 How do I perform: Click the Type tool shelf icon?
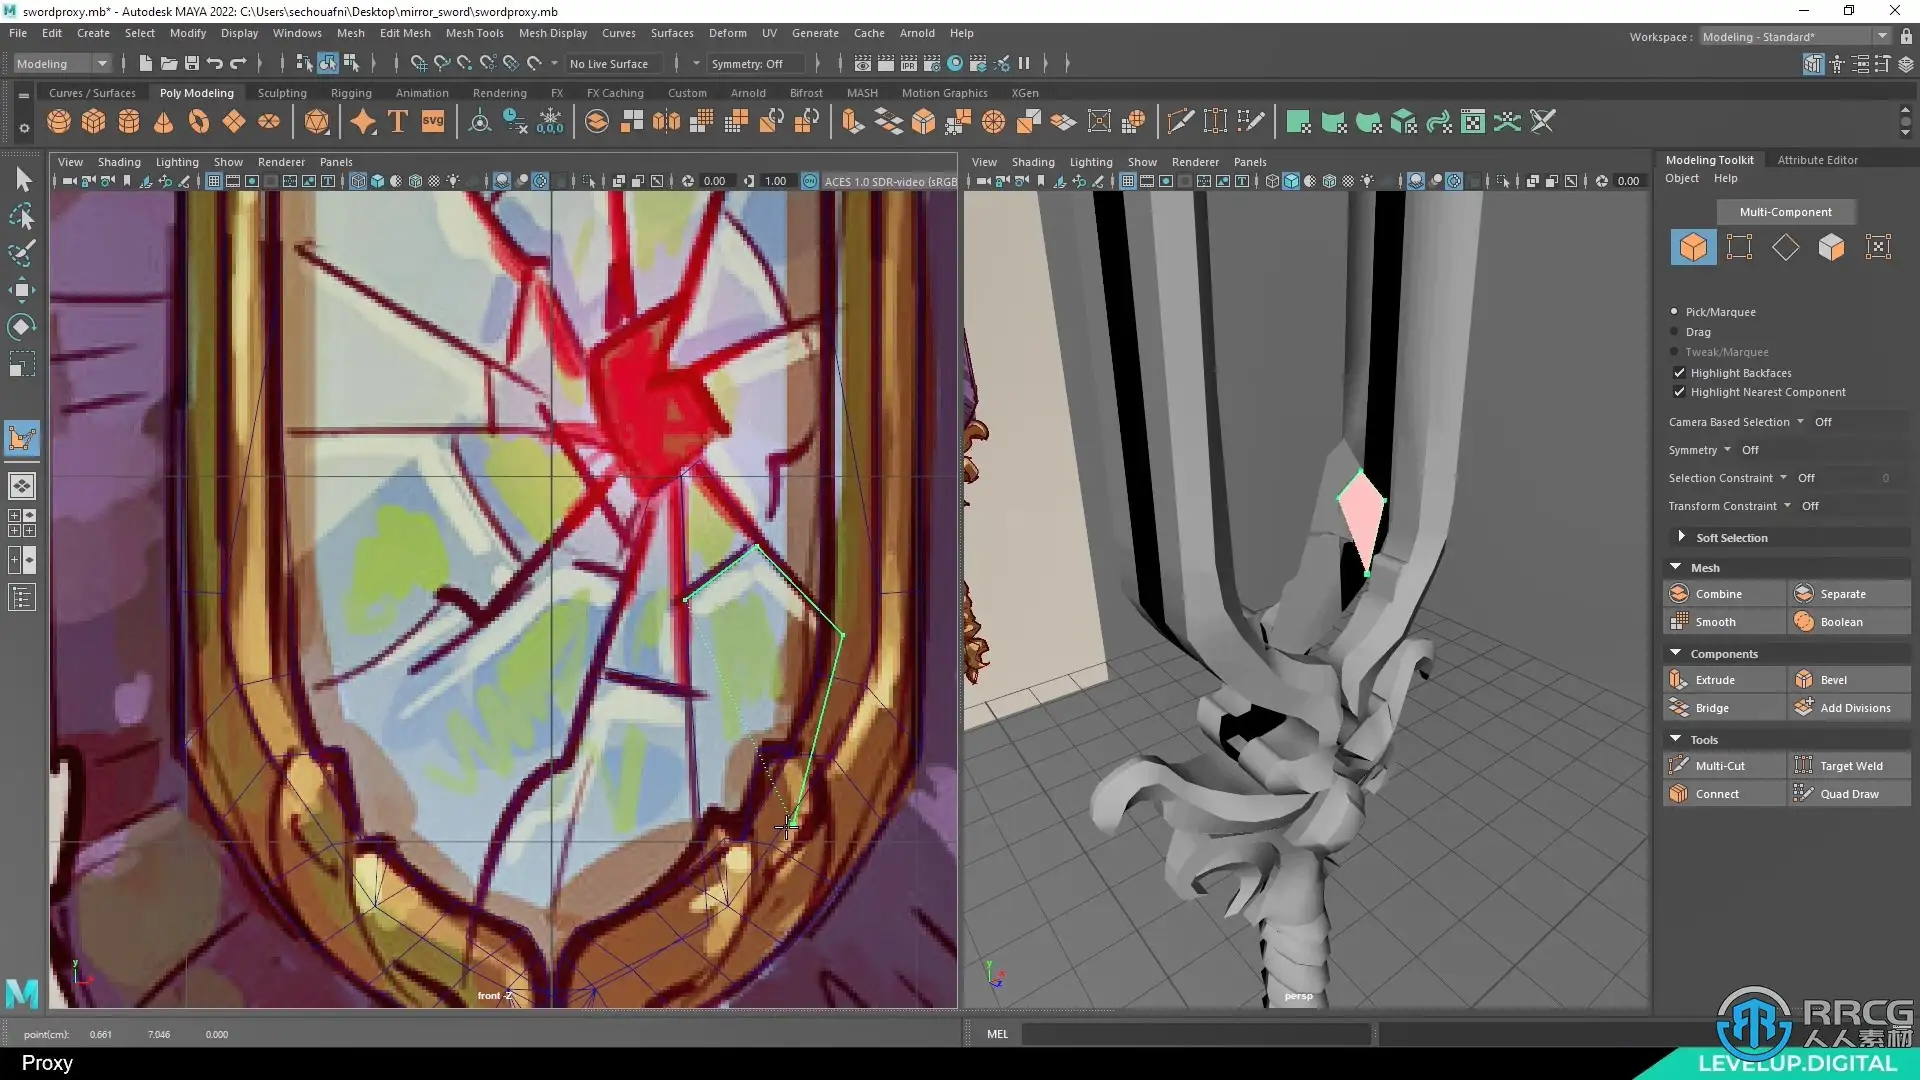[397, 122]
